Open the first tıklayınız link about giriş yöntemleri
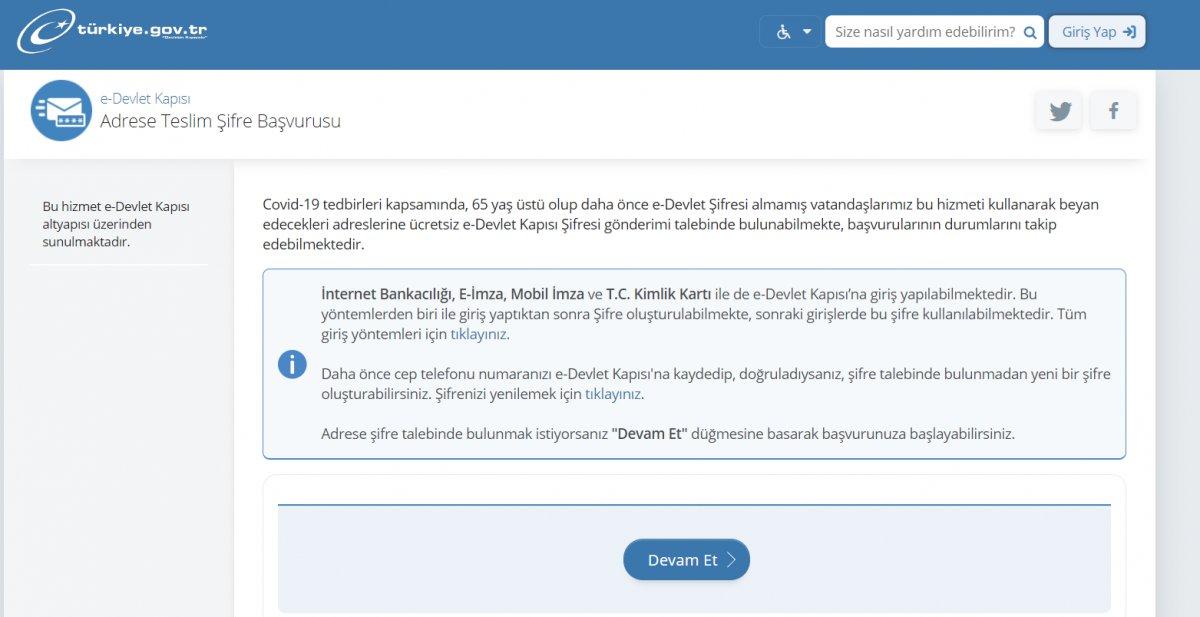This screenshot has width=1200, height=617. click(x=477, y=336)
